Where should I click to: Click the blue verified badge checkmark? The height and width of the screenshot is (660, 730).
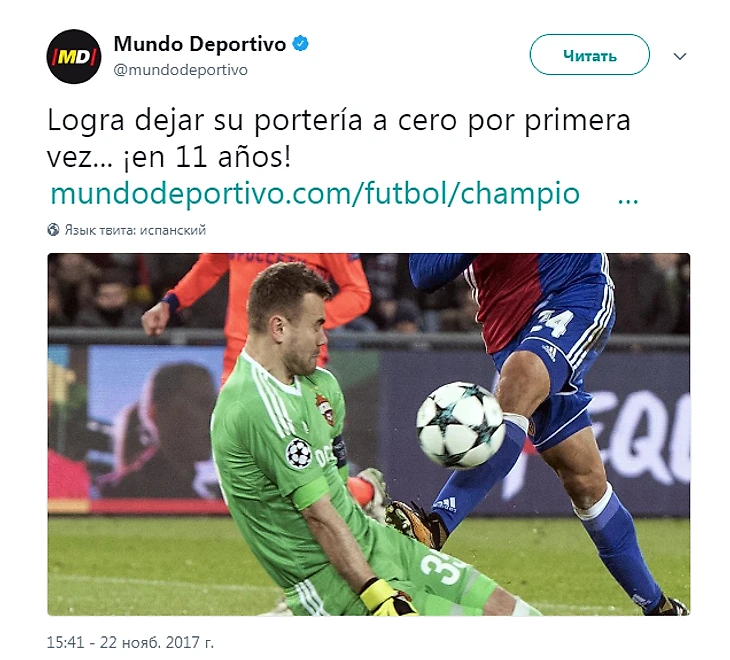pyautogui.click(x=300, y=44)
